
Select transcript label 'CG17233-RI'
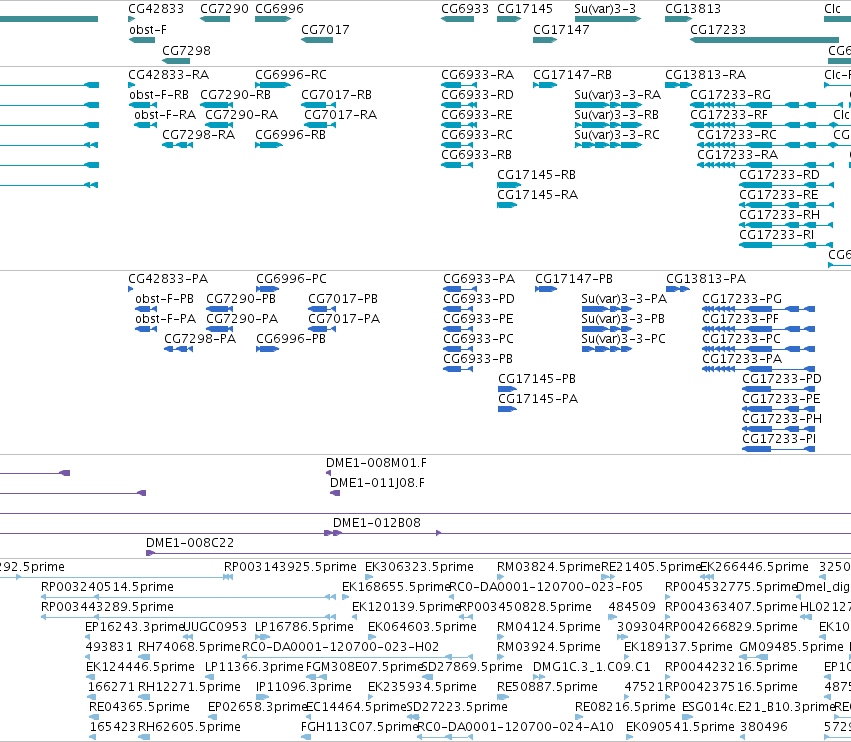[x=777, y=234]
